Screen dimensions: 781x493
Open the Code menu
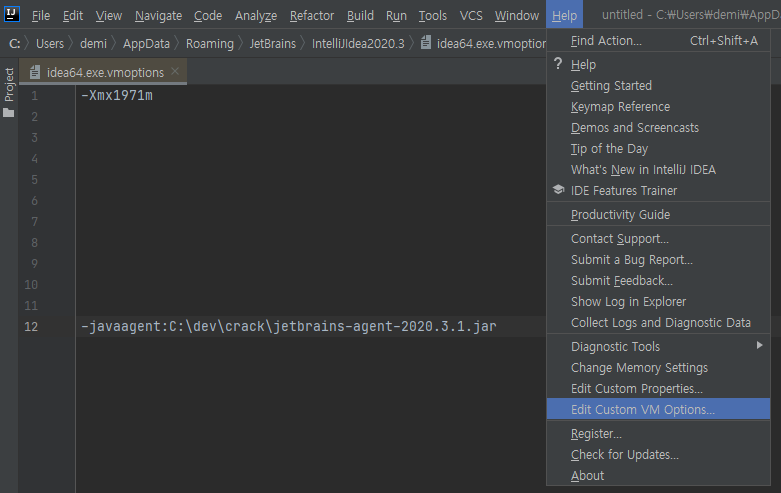pos(208,16)
